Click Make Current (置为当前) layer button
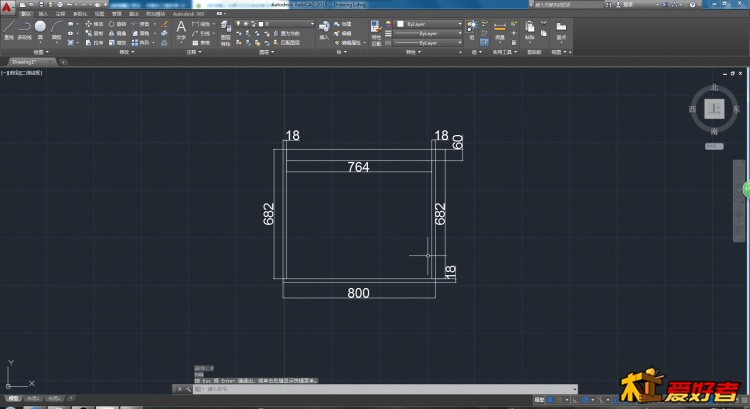Screen dimensions: 750x409 [286, 33]
